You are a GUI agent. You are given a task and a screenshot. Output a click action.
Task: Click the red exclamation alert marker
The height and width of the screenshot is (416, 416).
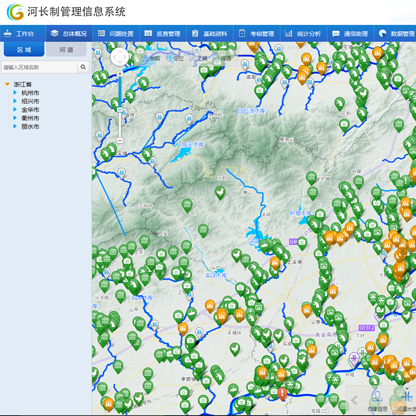click(282, 394)
